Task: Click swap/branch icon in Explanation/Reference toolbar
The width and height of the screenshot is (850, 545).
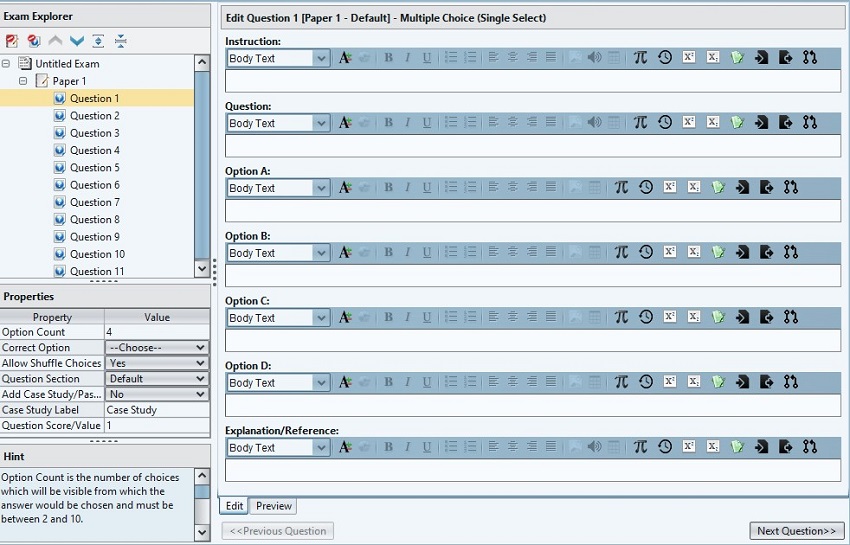Action: pyautogui.click(x=810, y=446)
